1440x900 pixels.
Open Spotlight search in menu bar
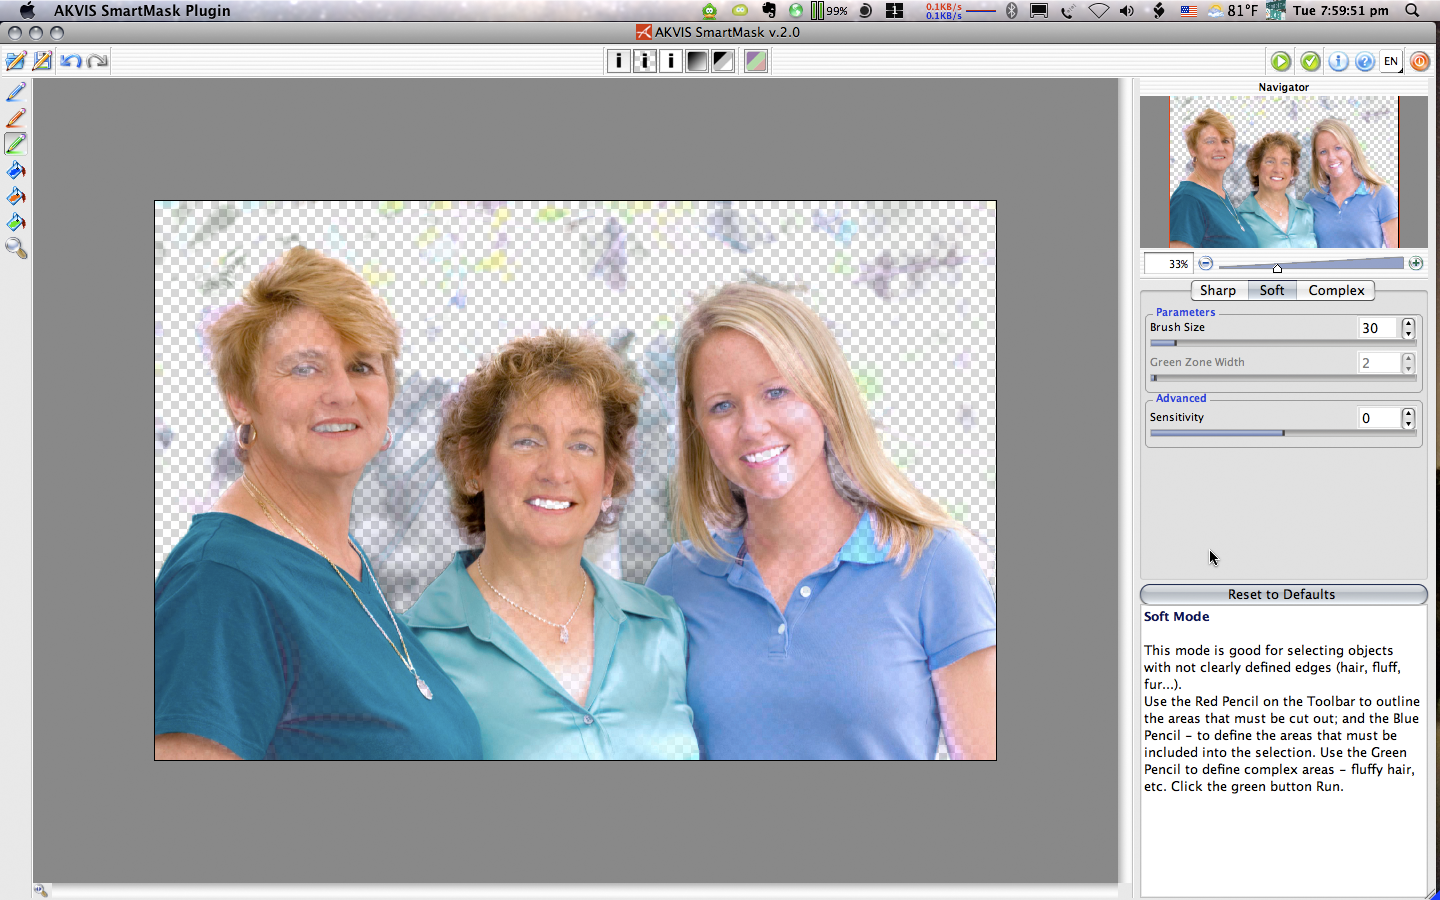click(1412, 10)
